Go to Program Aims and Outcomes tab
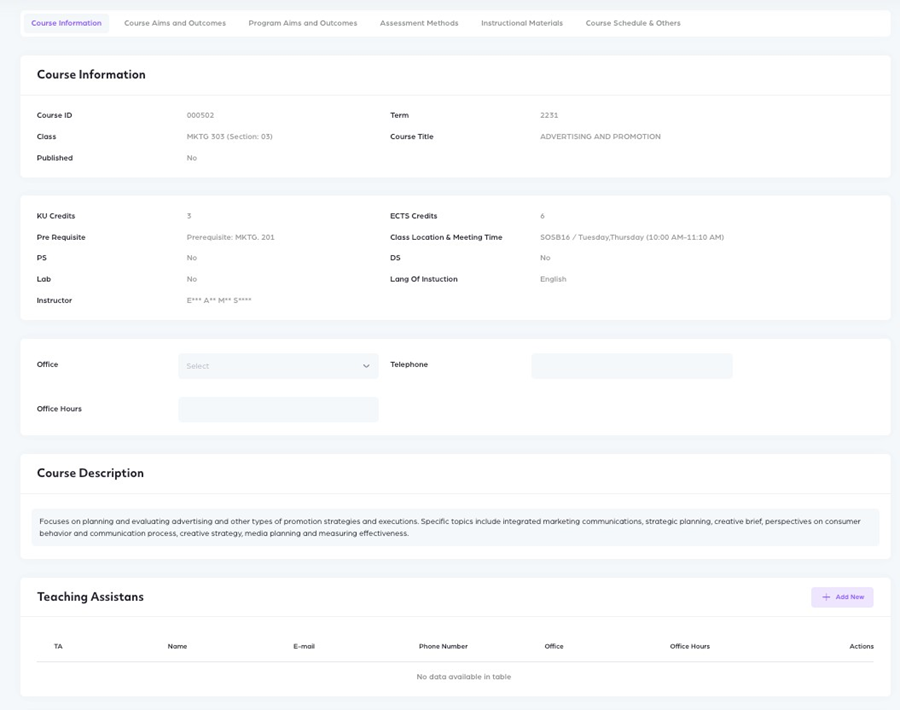 pyautogui.click(x=302, y=23)
